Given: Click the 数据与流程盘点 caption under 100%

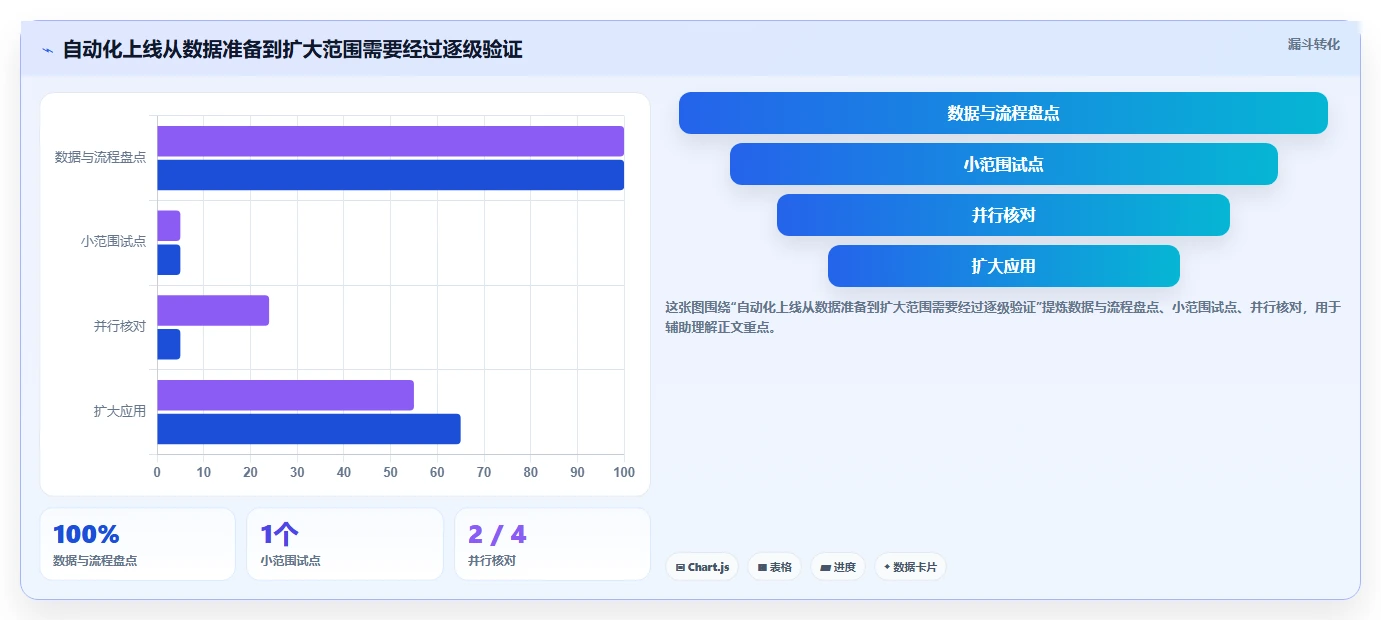Looking at the screenshot, I should (x=95, y=561).
